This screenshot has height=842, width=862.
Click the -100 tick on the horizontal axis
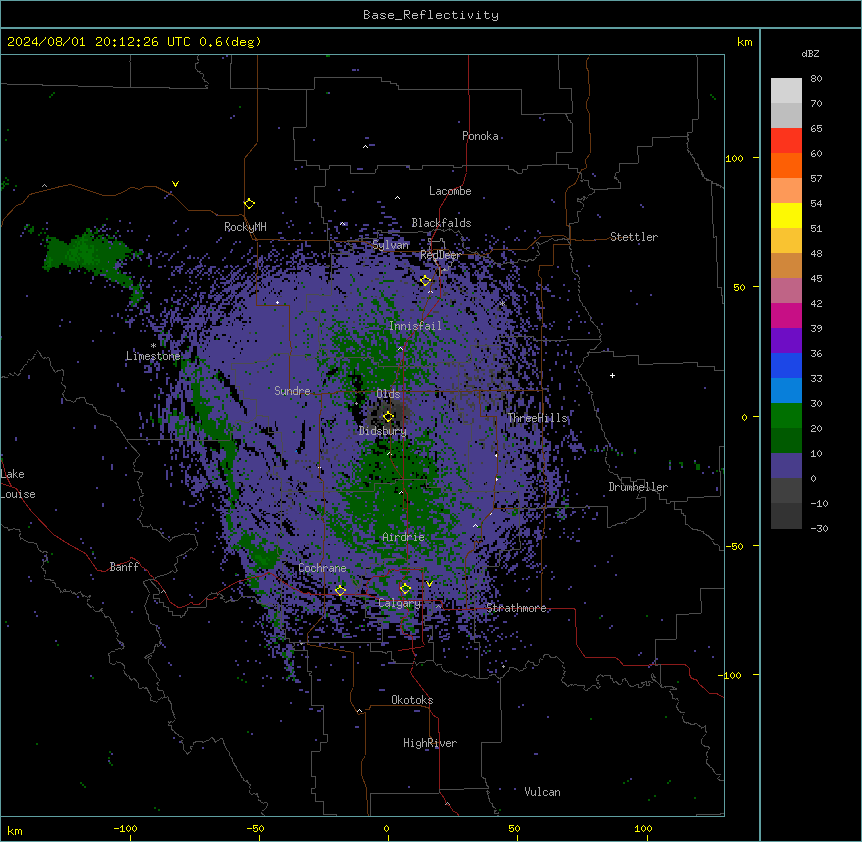(125, 828)
